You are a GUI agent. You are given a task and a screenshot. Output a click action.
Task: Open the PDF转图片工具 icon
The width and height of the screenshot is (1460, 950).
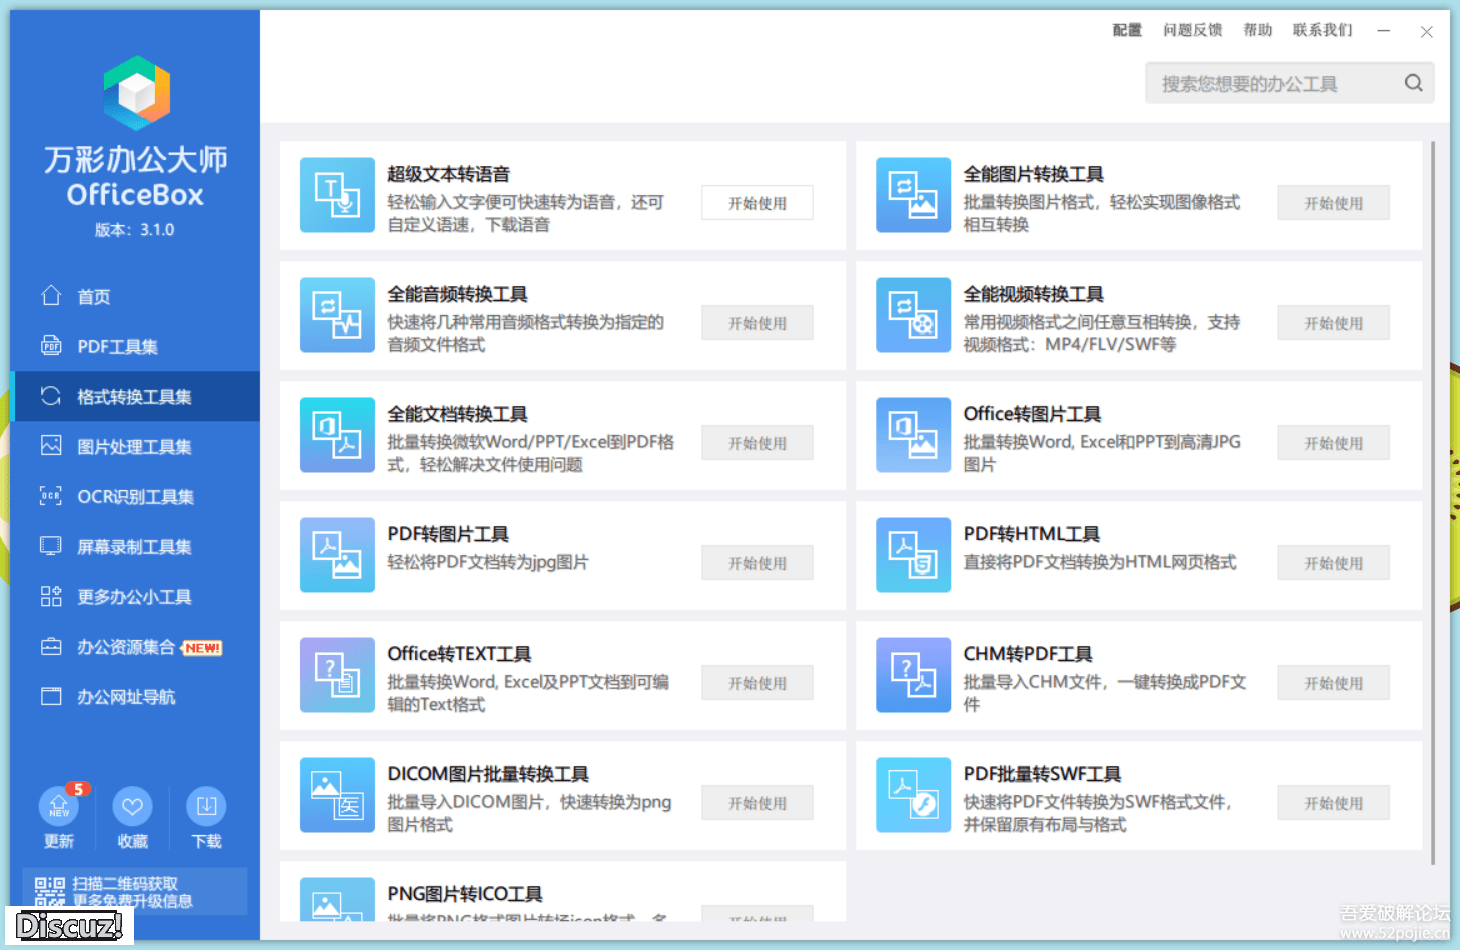click(x=337, y=555)
